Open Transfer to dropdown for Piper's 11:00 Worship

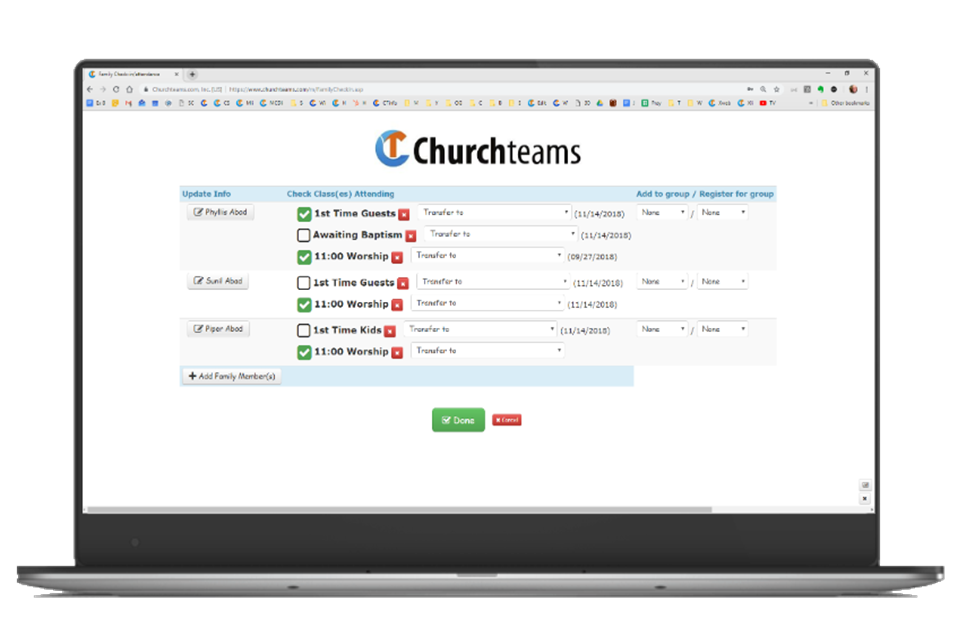coord(488,351)
